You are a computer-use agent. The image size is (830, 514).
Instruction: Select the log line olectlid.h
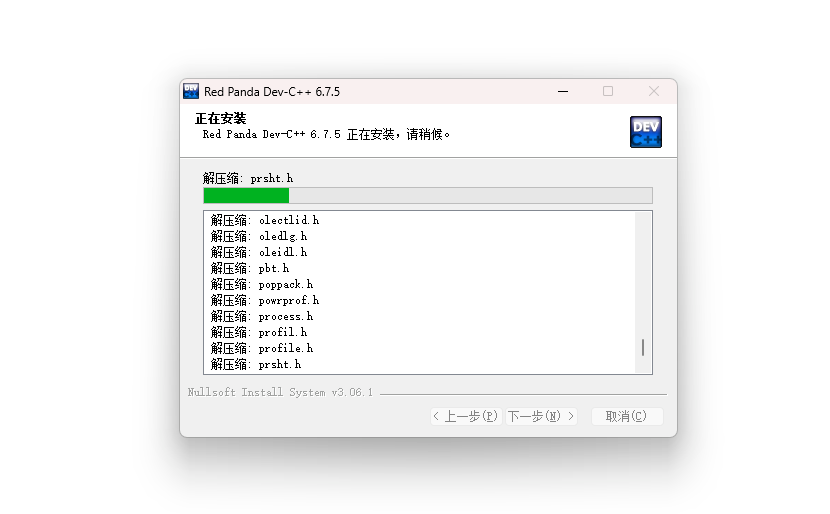pos(265,220)
